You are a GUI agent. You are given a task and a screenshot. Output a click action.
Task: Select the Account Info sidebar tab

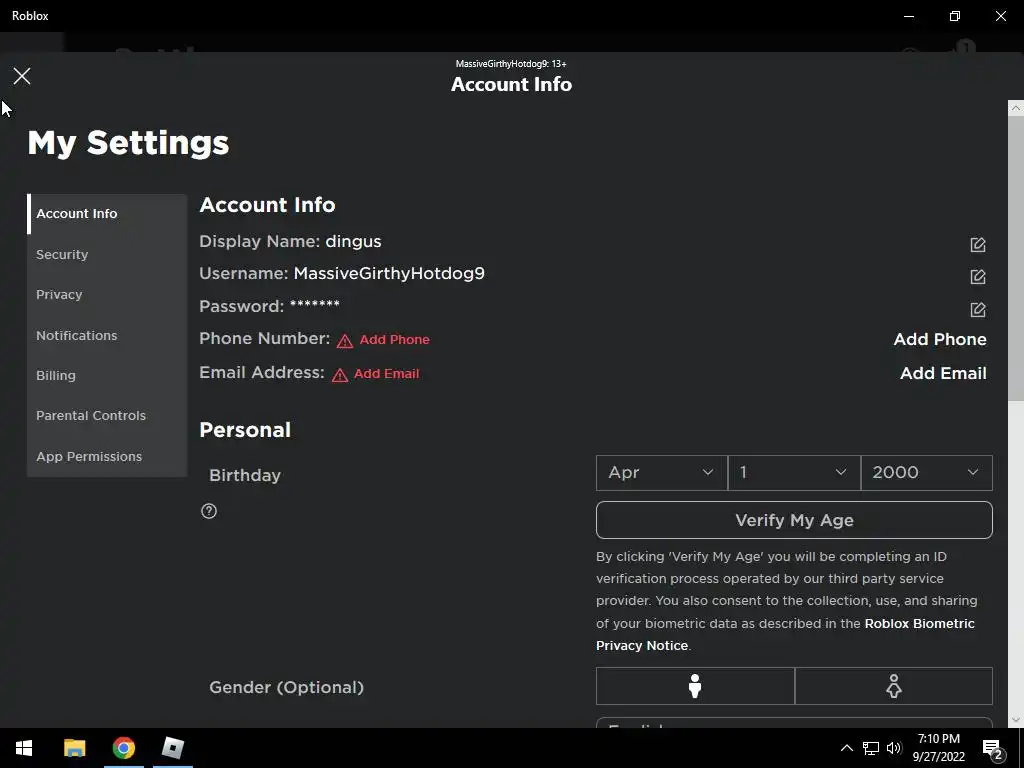(107, 214)
